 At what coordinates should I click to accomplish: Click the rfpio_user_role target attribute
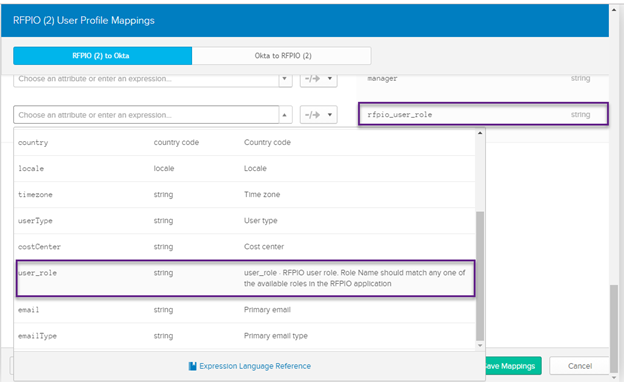483,114
